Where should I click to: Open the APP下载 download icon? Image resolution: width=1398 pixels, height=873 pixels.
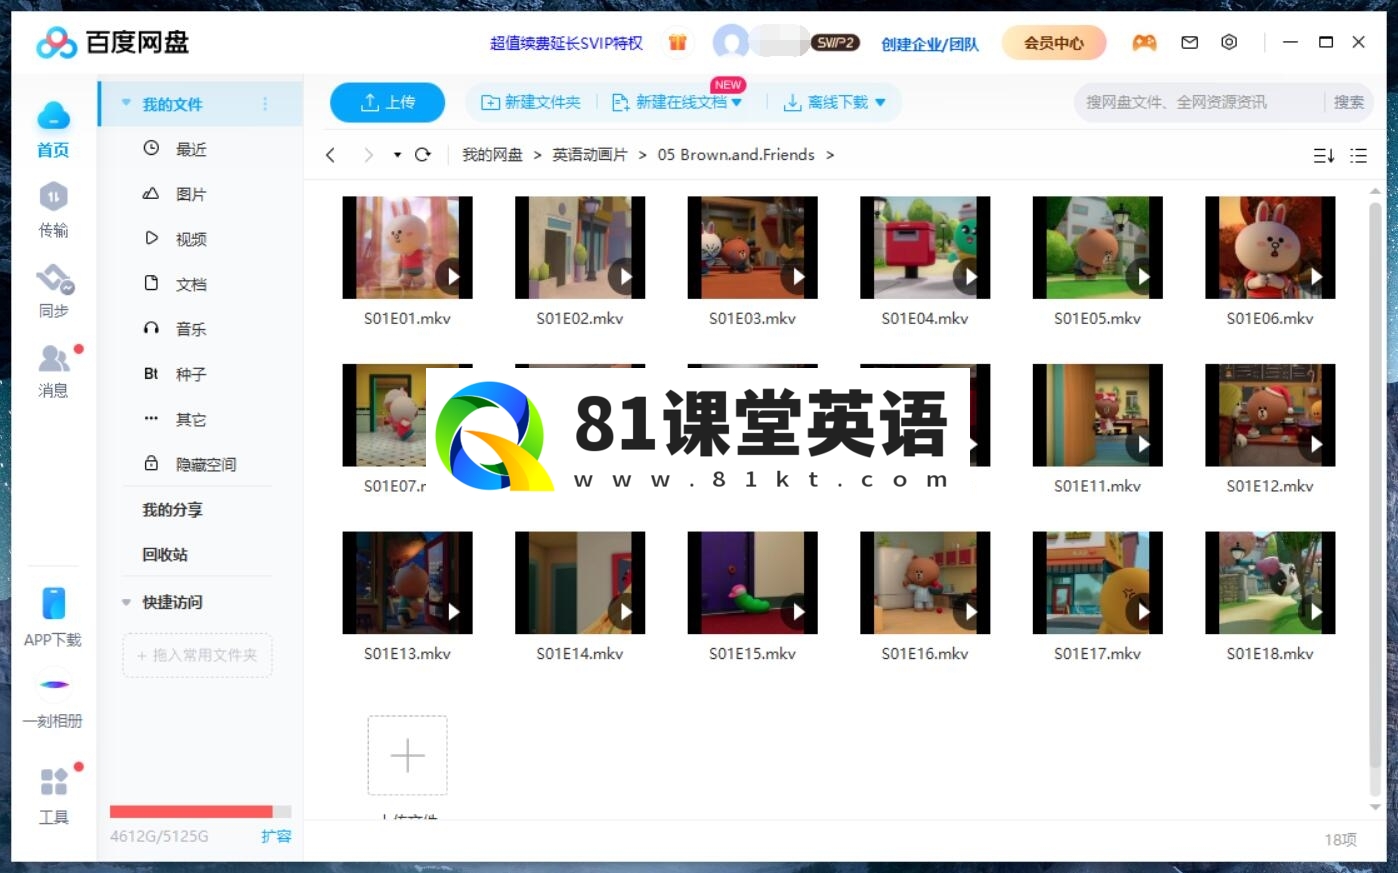pyautogui.click(x=53, y=603)
